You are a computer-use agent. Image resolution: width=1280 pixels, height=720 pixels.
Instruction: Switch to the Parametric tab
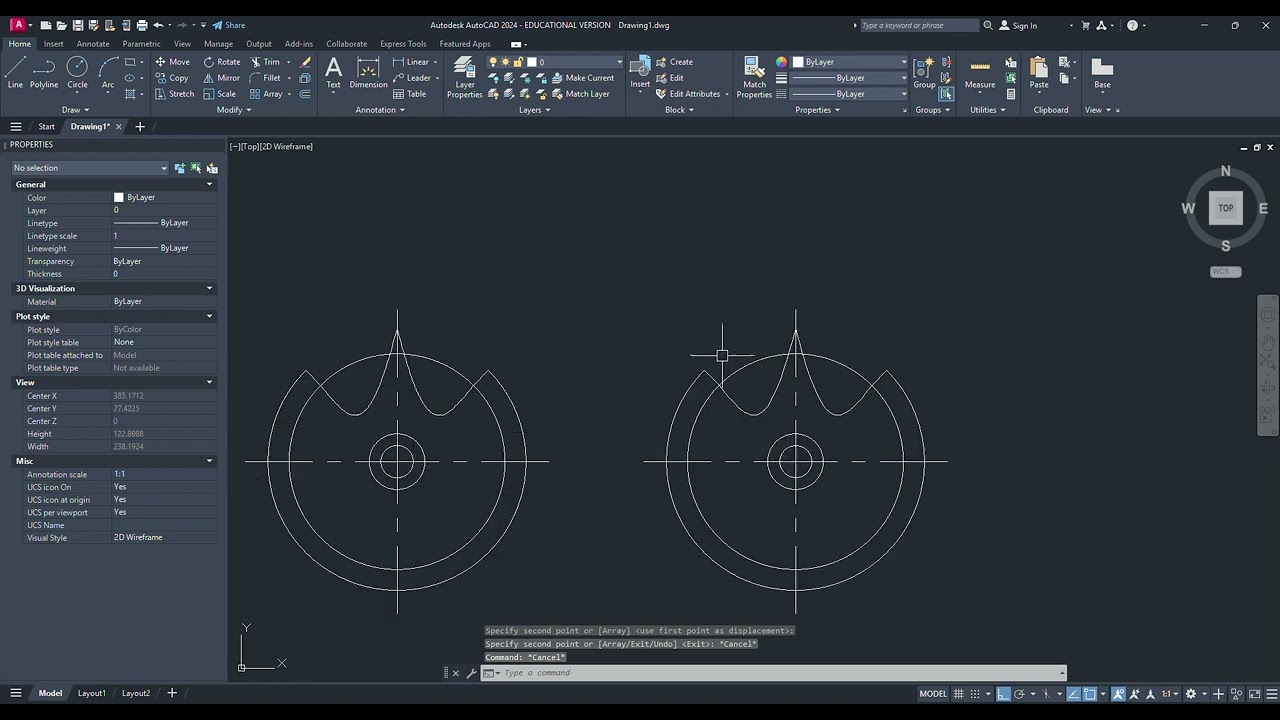pyautogui.click(x=141, y=44)
